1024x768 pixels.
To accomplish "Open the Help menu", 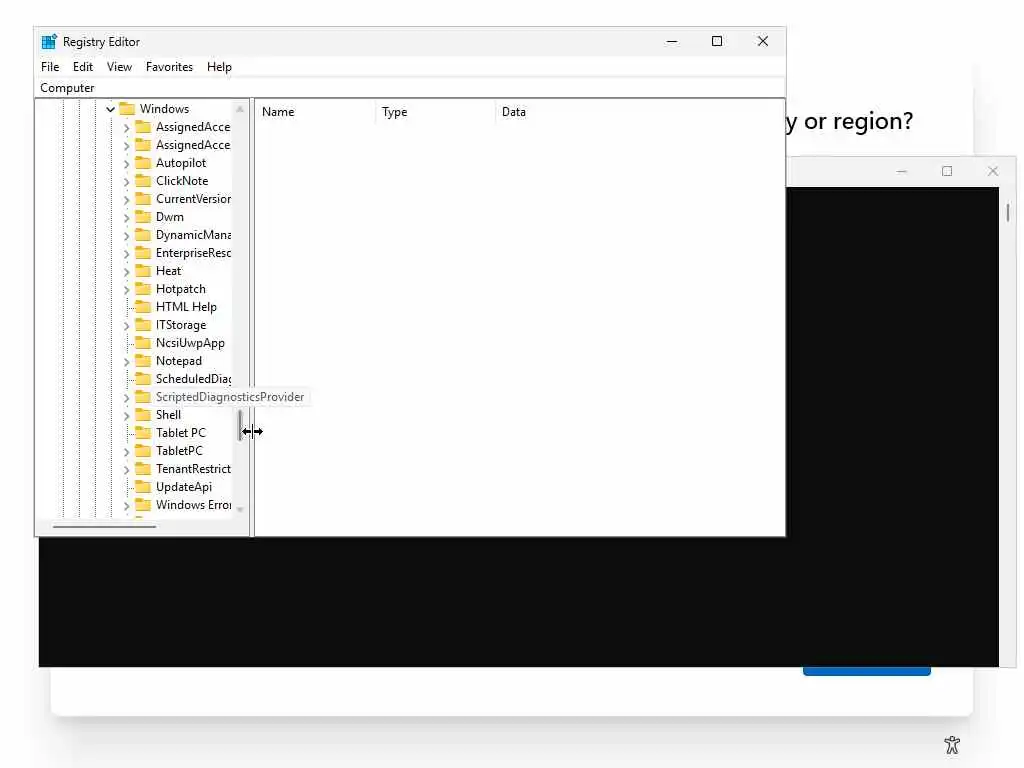I will (x=219, y=67).
